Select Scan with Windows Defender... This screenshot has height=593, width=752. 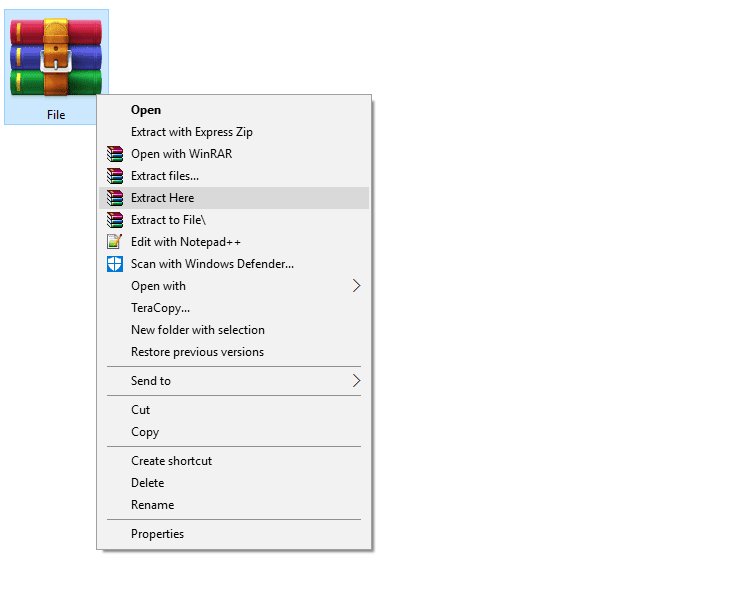(x=234, y=264)
